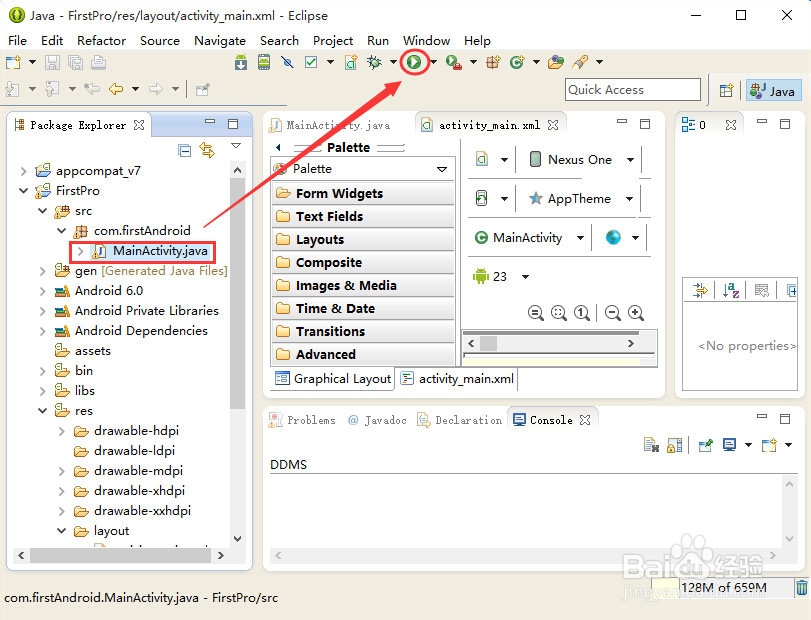Viewport: 811px width, 620px height.
Task: Click the Clear Console icon
Action: coord(651,445)
